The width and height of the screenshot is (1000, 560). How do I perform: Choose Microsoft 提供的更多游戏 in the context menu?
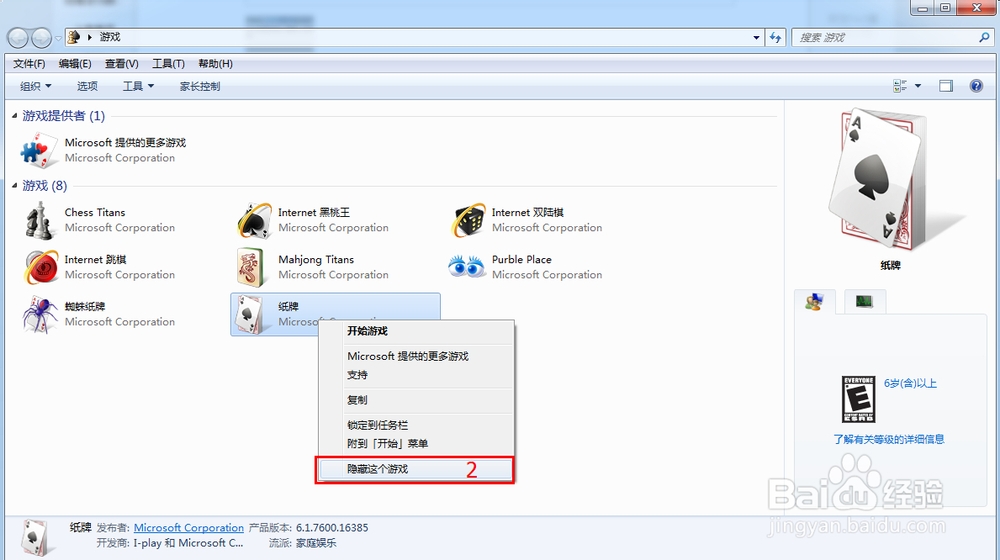(416, 356)
